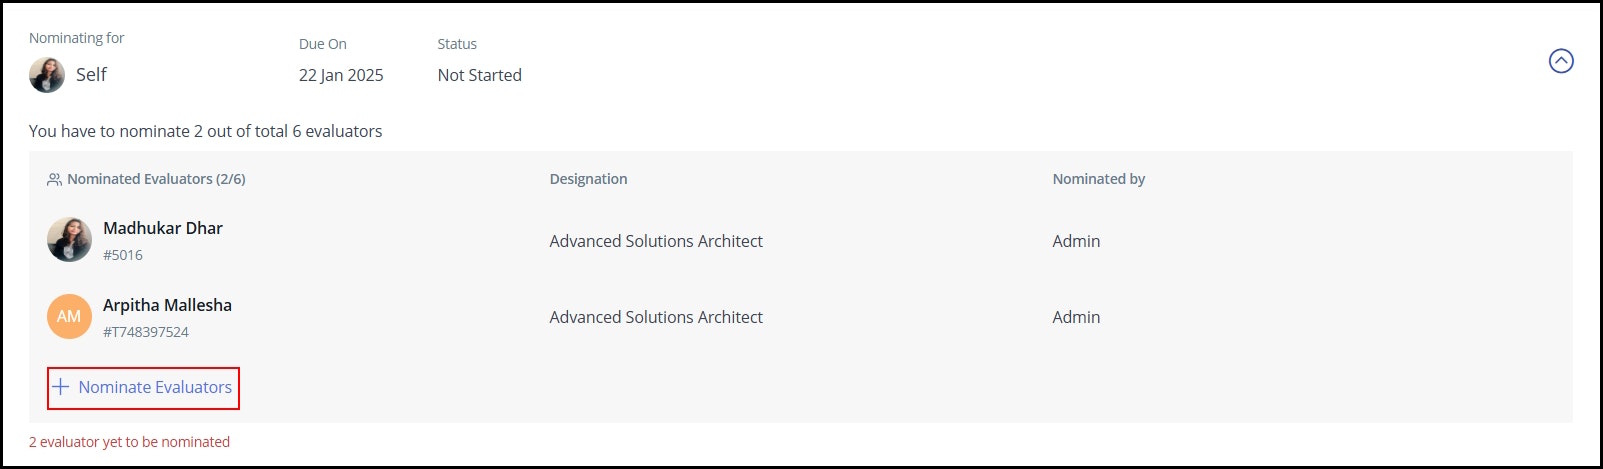Collapse the Self nomination section chevron
This screenshot has height=469, width=1603.
click(x=1561, y=61)
